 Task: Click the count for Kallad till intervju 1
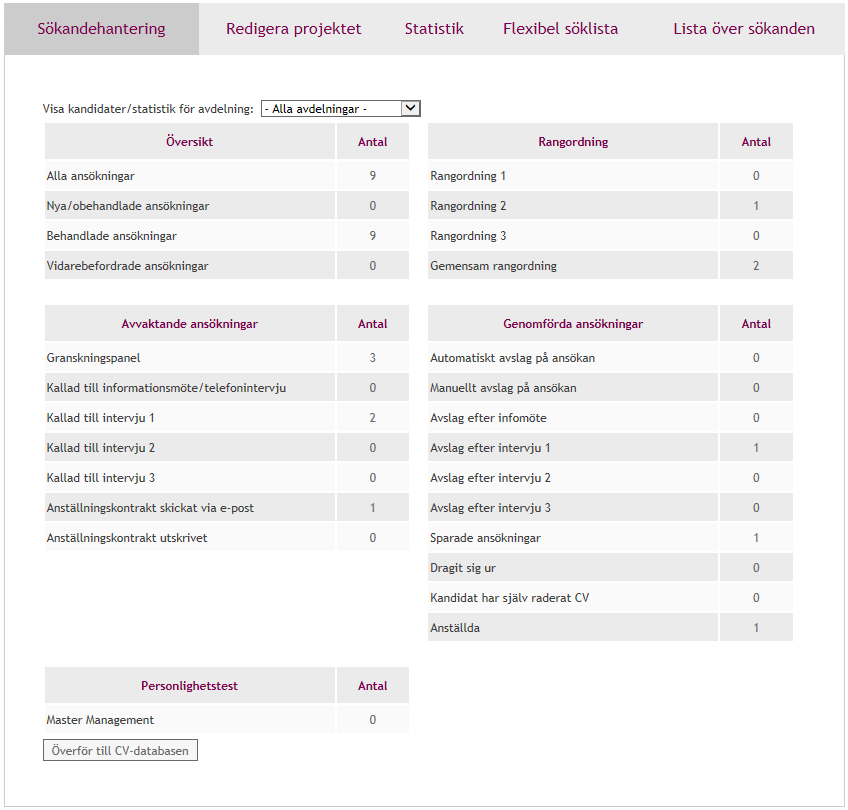pyautogui.click(x=373, y=418)
